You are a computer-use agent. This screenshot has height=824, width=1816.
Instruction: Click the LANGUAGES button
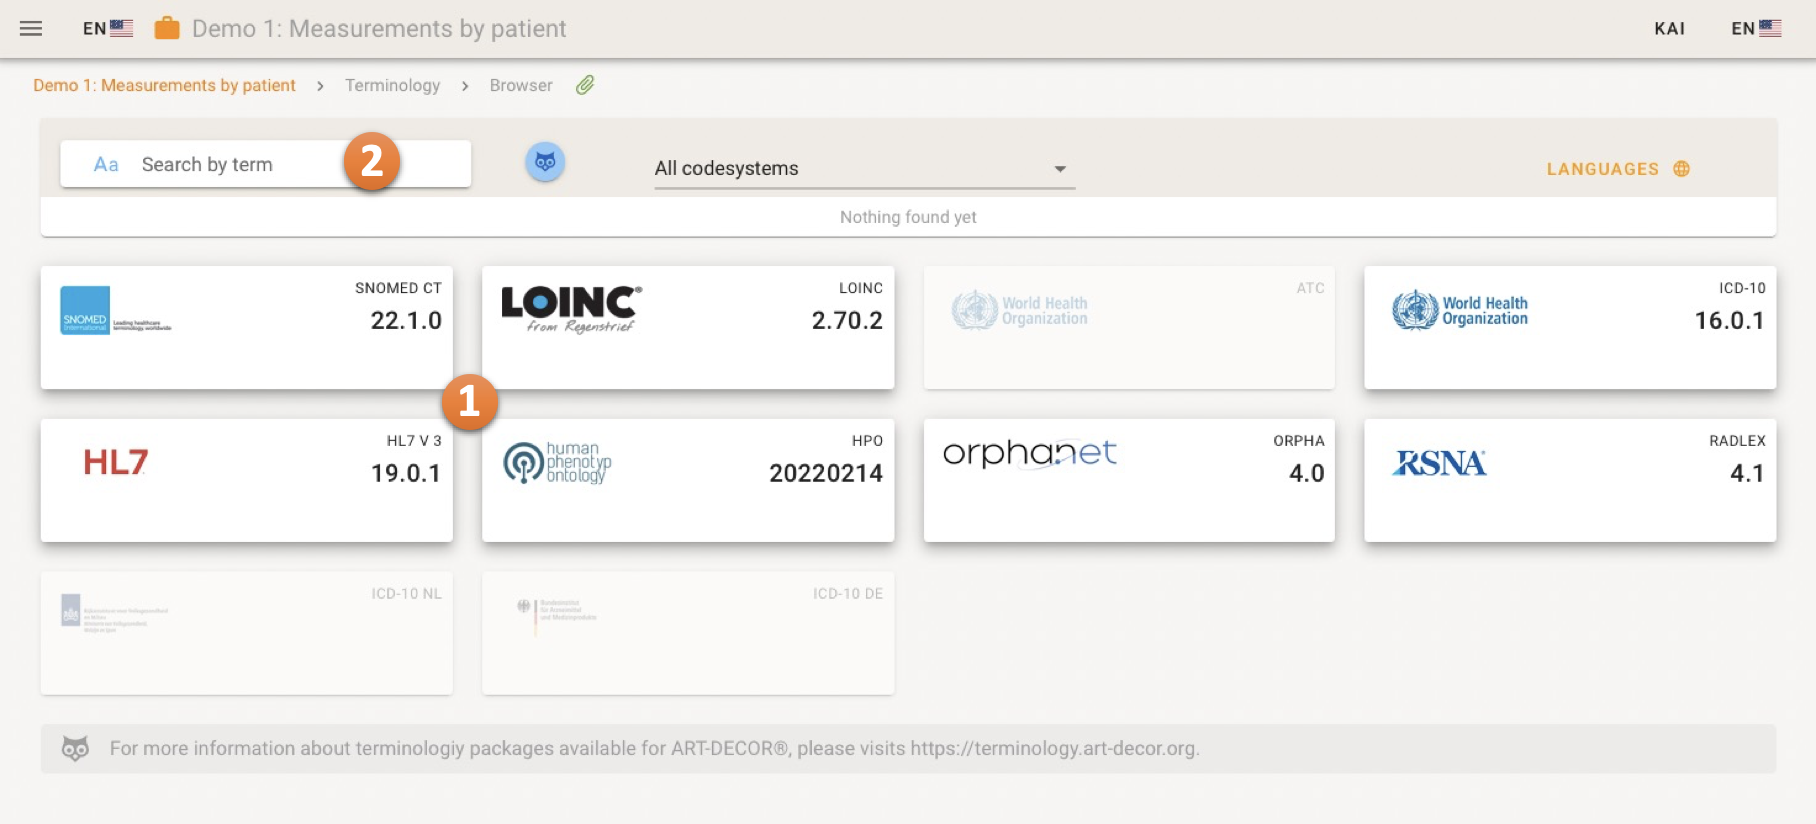coord(1602,169)
